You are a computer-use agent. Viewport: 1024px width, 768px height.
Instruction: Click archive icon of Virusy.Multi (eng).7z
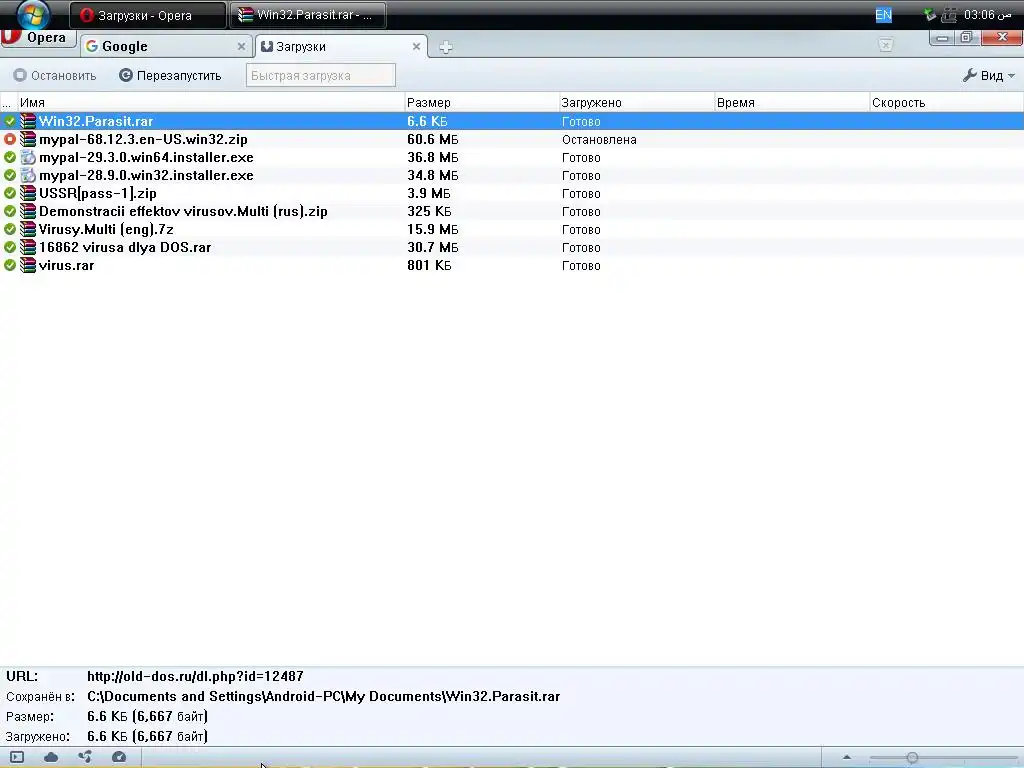[x=27, y=229]
